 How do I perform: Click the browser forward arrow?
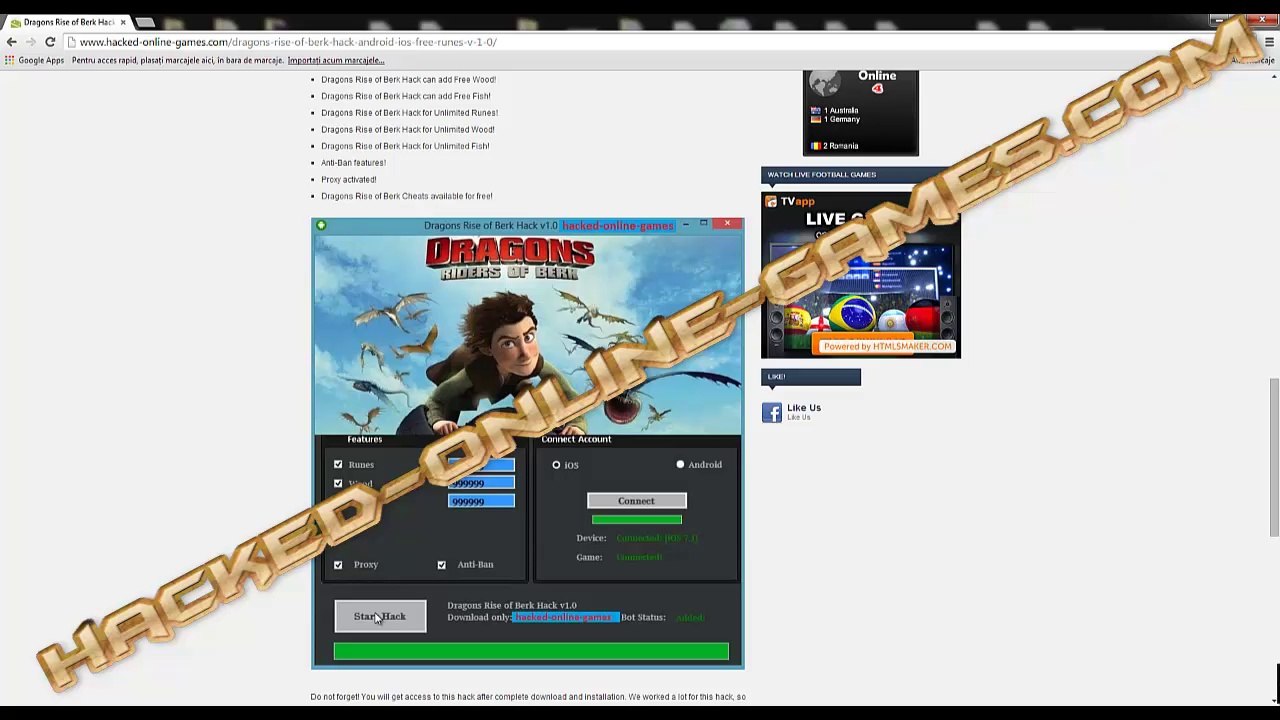pos(30,42)
